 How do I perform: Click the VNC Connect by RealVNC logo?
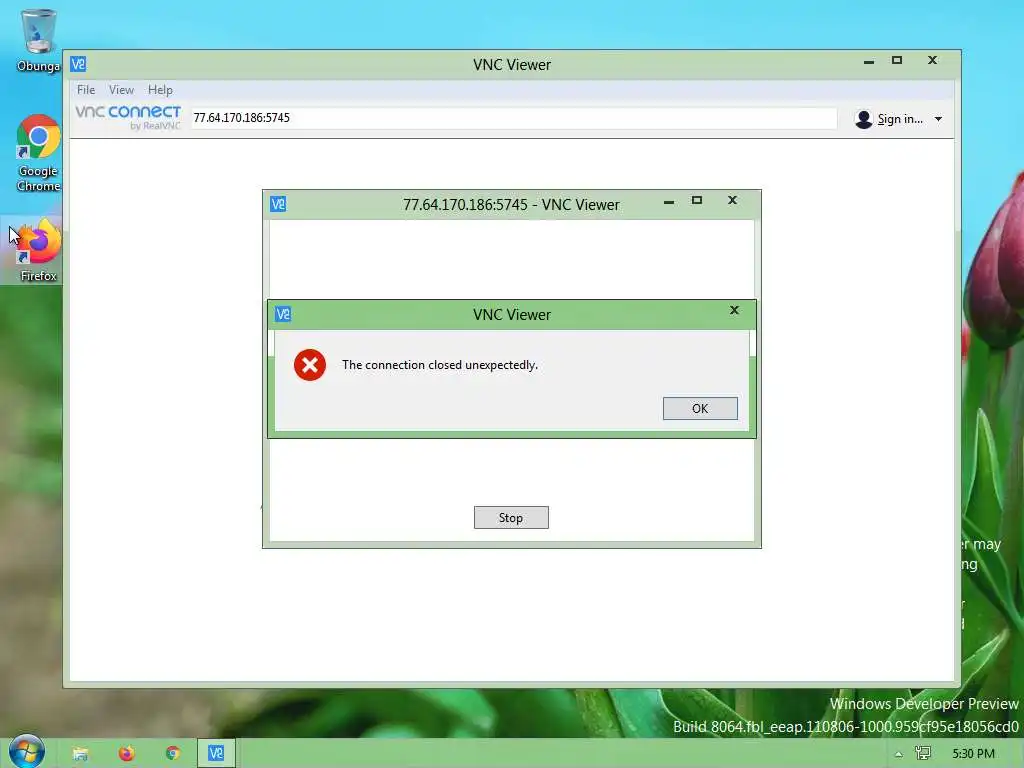128,118
